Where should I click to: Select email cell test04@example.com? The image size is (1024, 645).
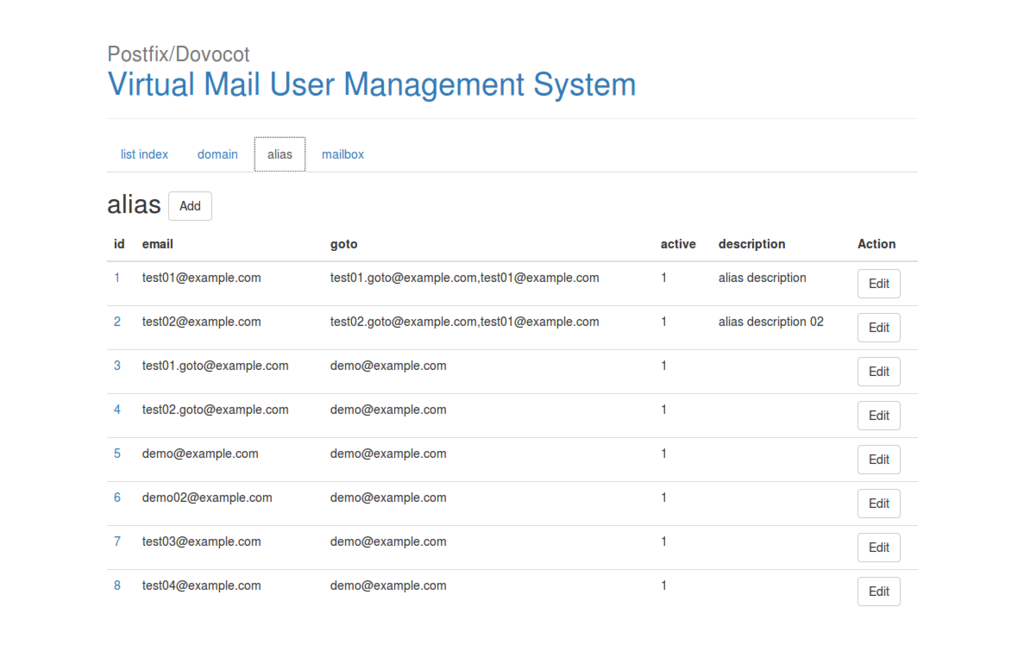click(x=201, y=586)
